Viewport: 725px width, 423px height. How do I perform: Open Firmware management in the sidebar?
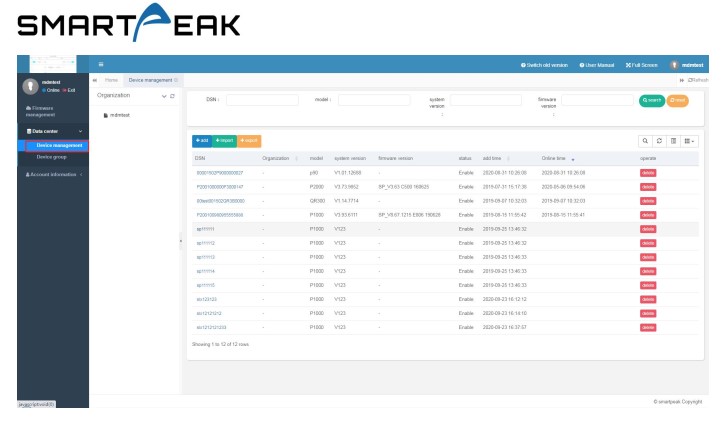pyautogui.click(x=41, y=111)
